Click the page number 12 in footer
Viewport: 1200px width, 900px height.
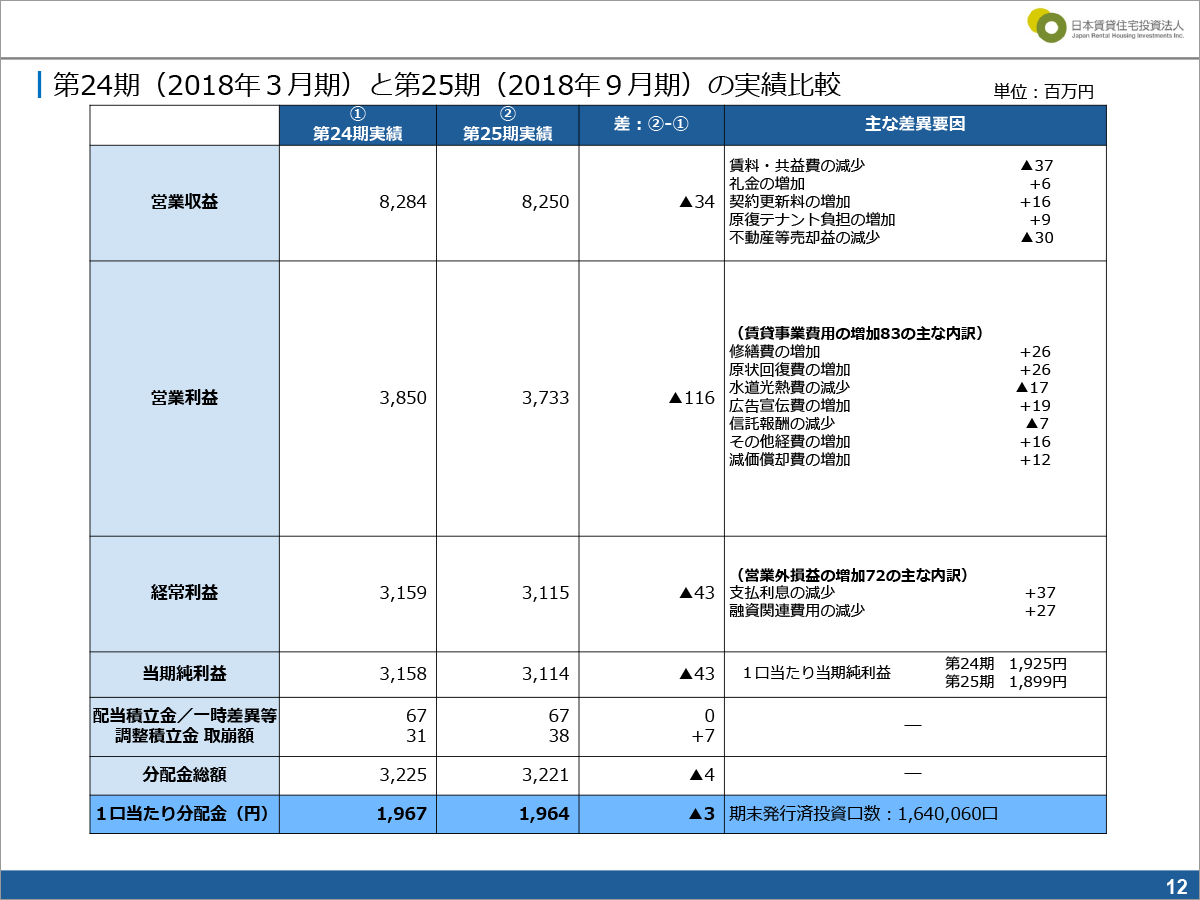(x=1175, y=886)
